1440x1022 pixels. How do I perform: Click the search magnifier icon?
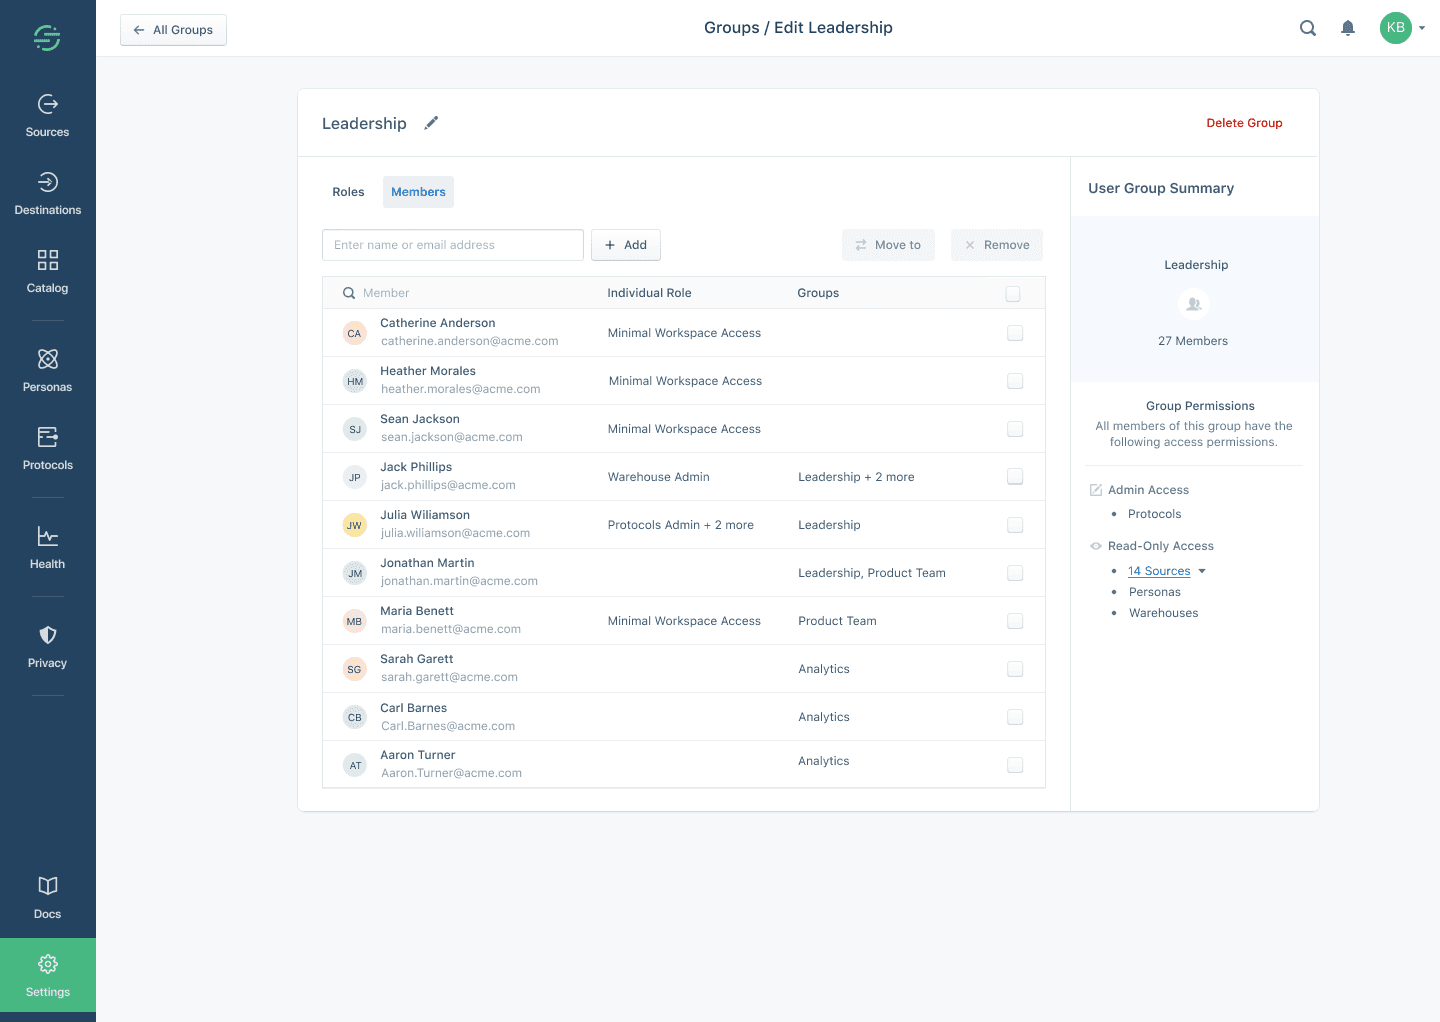coord(1308,28)
